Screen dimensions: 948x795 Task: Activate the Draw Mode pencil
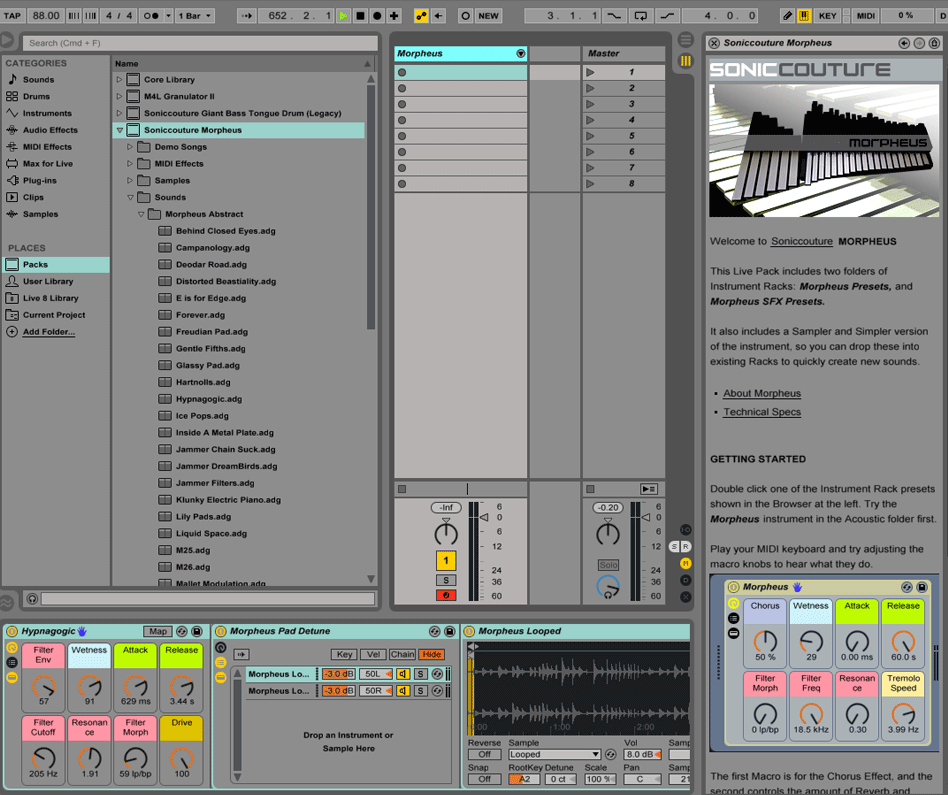point(787,16)
